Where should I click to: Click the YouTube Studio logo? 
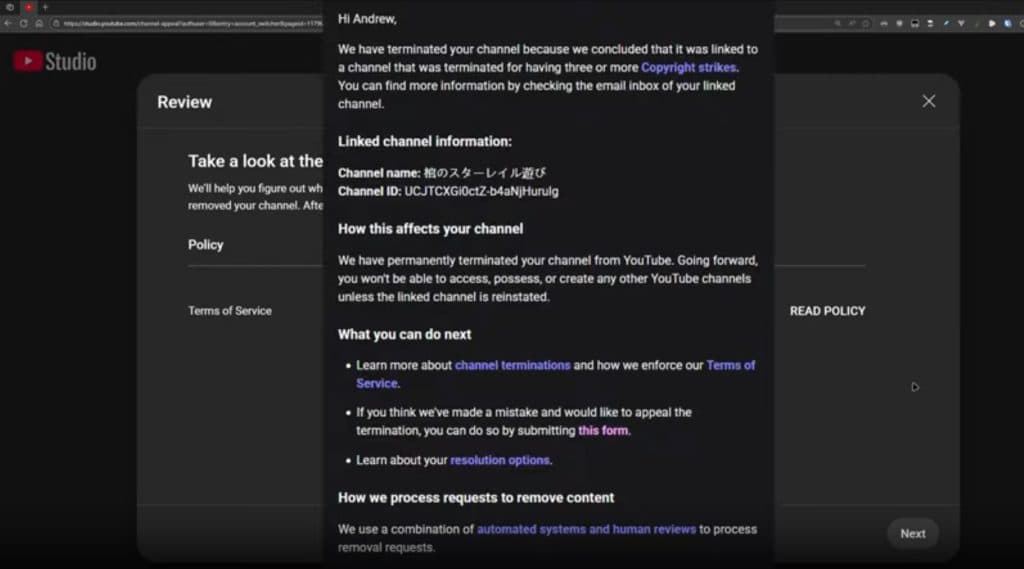coord(55,61)
